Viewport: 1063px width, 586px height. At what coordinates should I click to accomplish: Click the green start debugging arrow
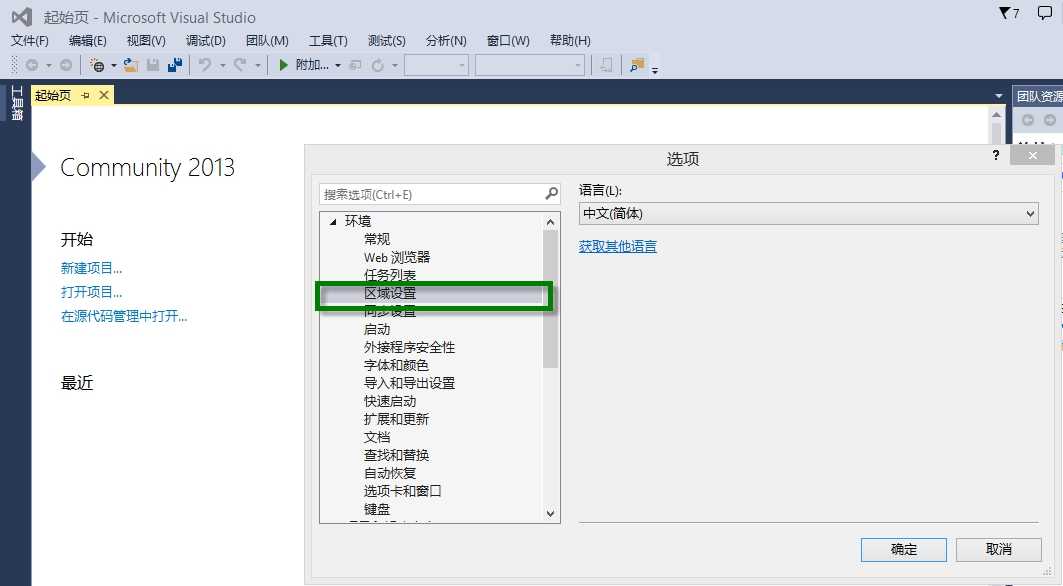(283, 65)
